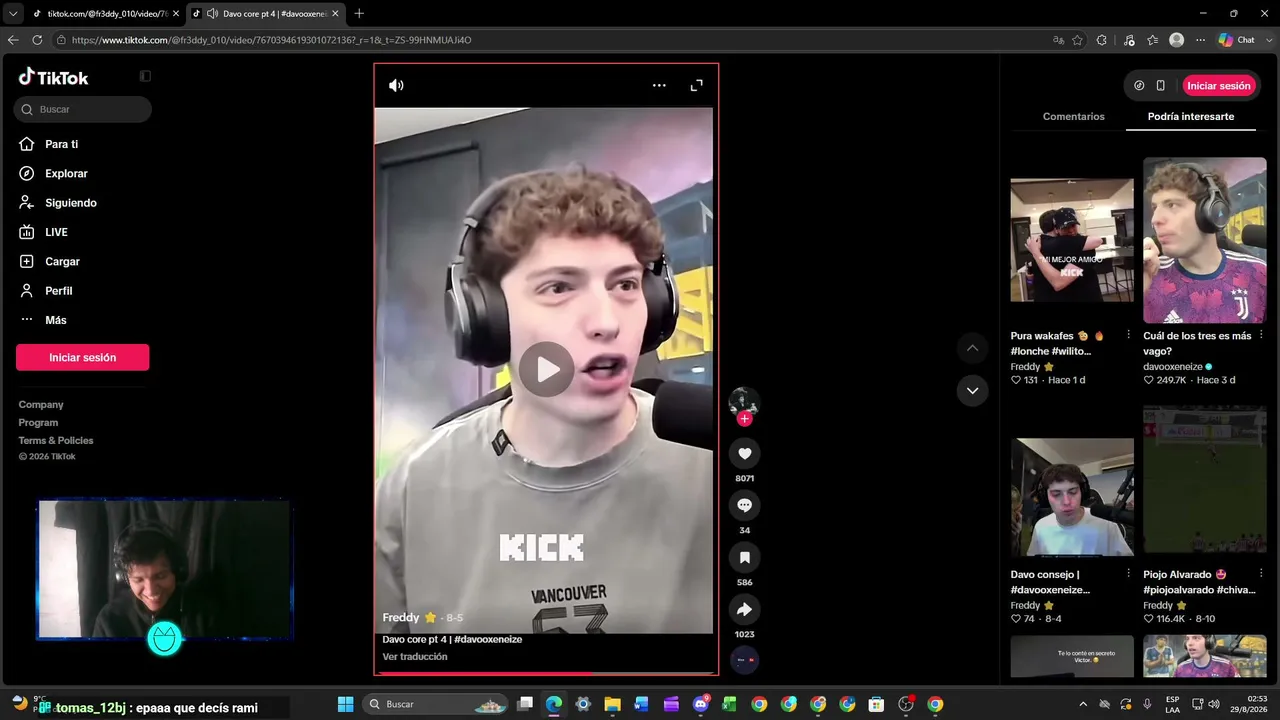Show hidden system tray icons
This screenshot has height=720, width=1280.
tap(1084, 704)
